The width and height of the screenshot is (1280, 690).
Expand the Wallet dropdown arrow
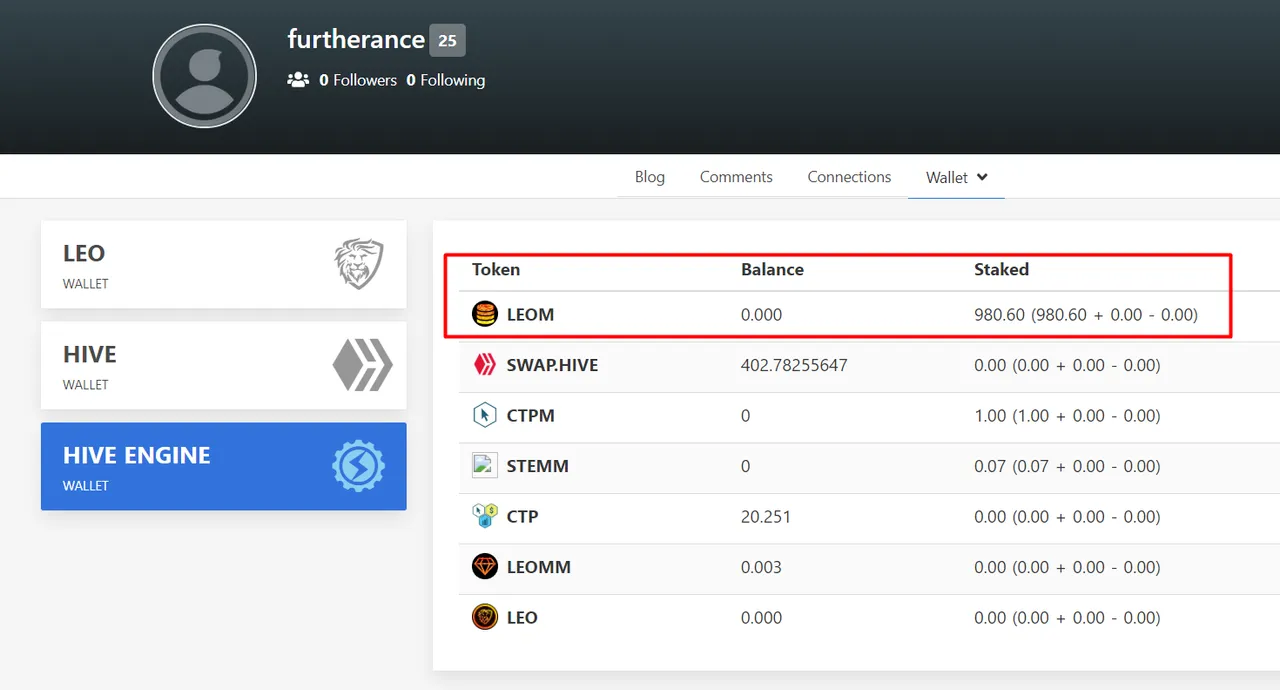tap(982, 177)
